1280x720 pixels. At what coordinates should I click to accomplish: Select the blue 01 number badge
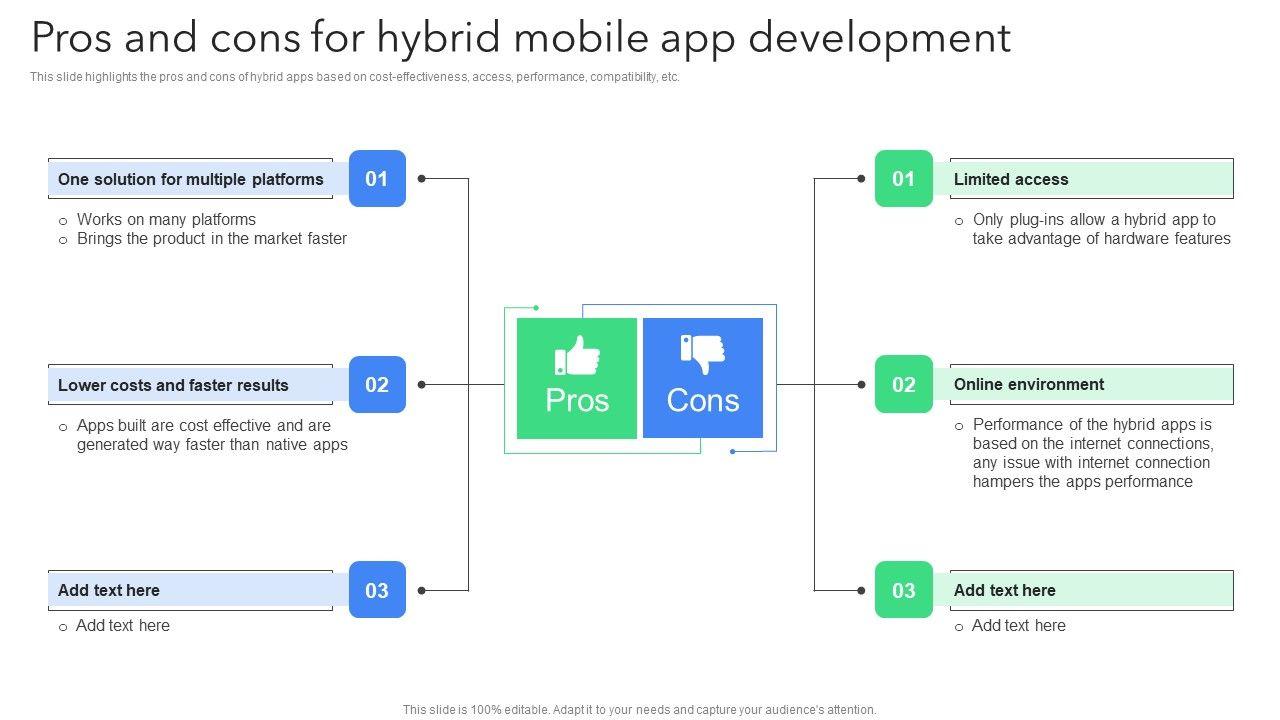(377, 179)
